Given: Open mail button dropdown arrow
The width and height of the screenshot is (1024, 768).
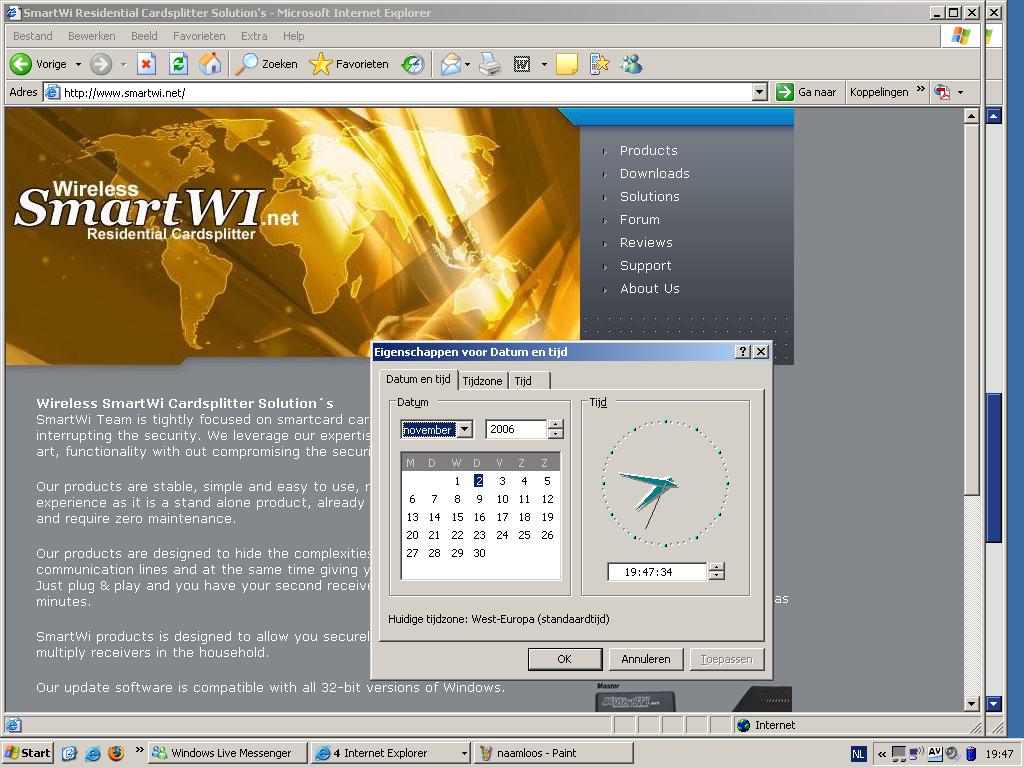Looking at the screenshot, I should [467, 64].
